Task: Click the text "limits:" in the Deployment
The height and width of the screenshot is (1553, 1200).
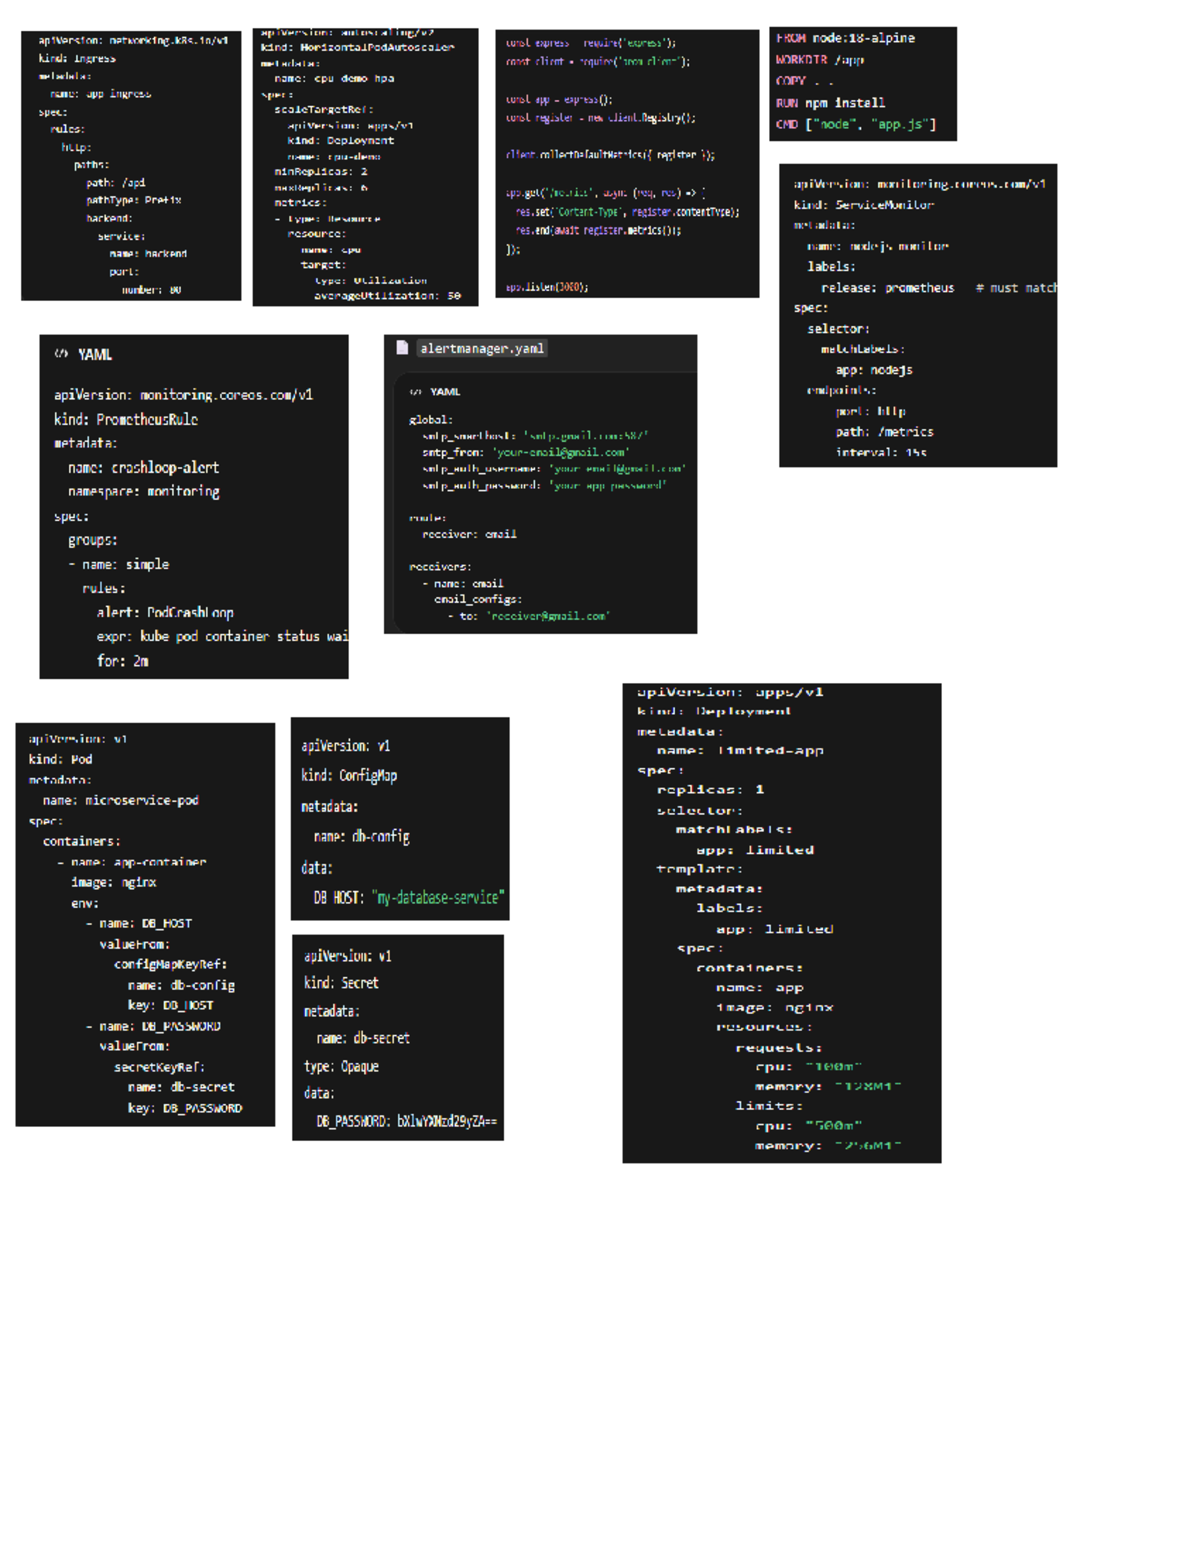Action: pyautogui.click(x=769, y=1106)
